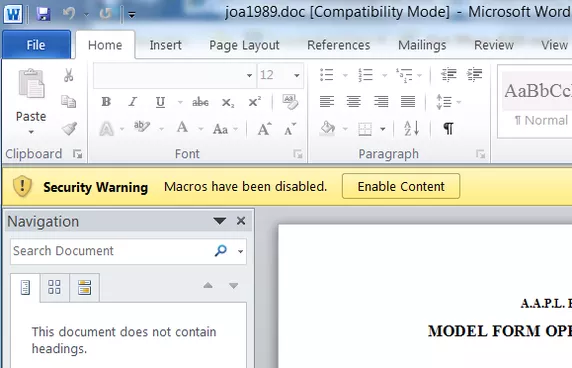Image resolution: width=572 pixels, height=368 pixels.
Task: Expand the Paste options arrow
Action: click(31, 132)
